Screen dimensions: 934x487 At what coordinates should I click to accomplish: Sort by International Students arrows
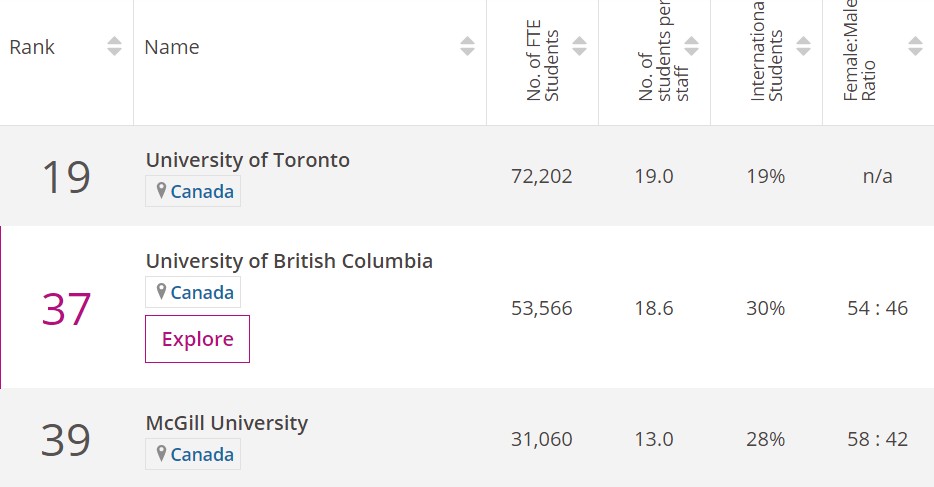[x=803, y=46]
